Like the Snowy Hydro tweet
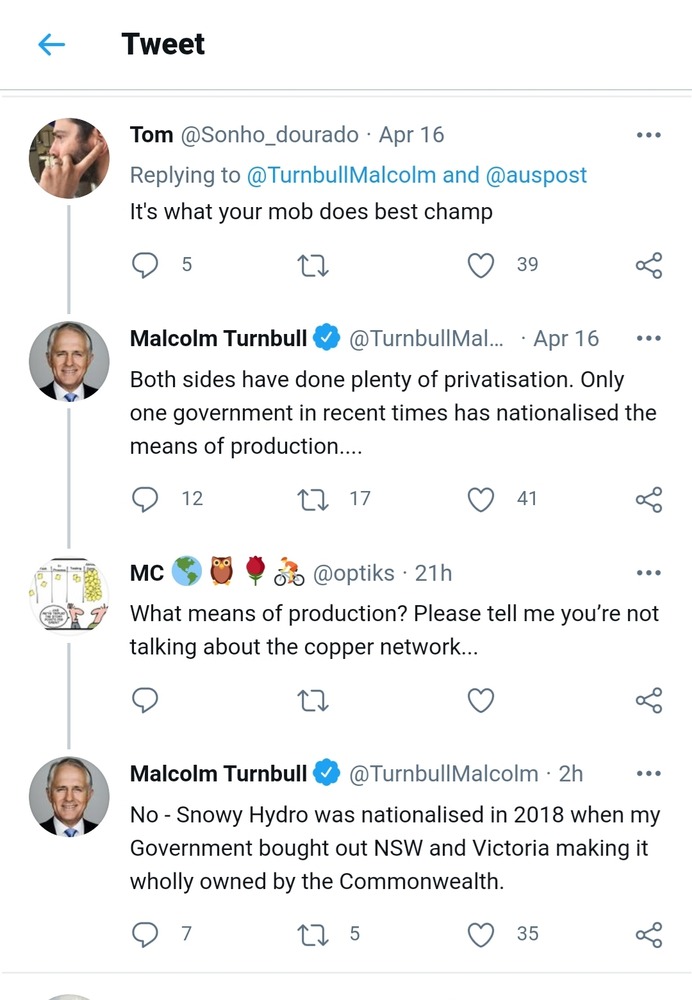This screenshot has height=1000, width=692. click(482, 934)
